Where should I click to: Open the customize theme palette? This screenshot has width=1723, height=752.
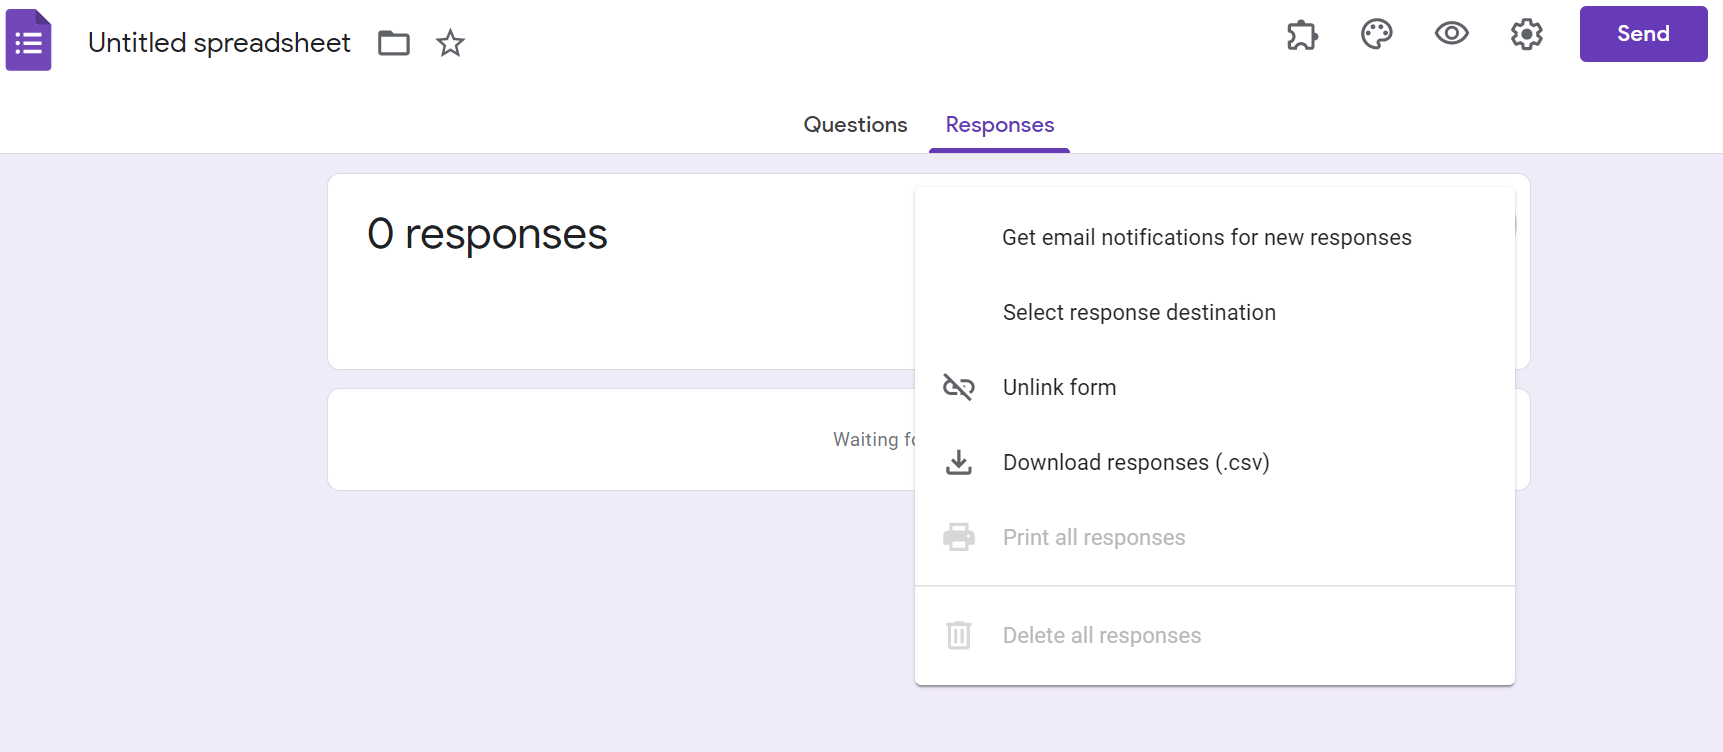[1377, 35]
